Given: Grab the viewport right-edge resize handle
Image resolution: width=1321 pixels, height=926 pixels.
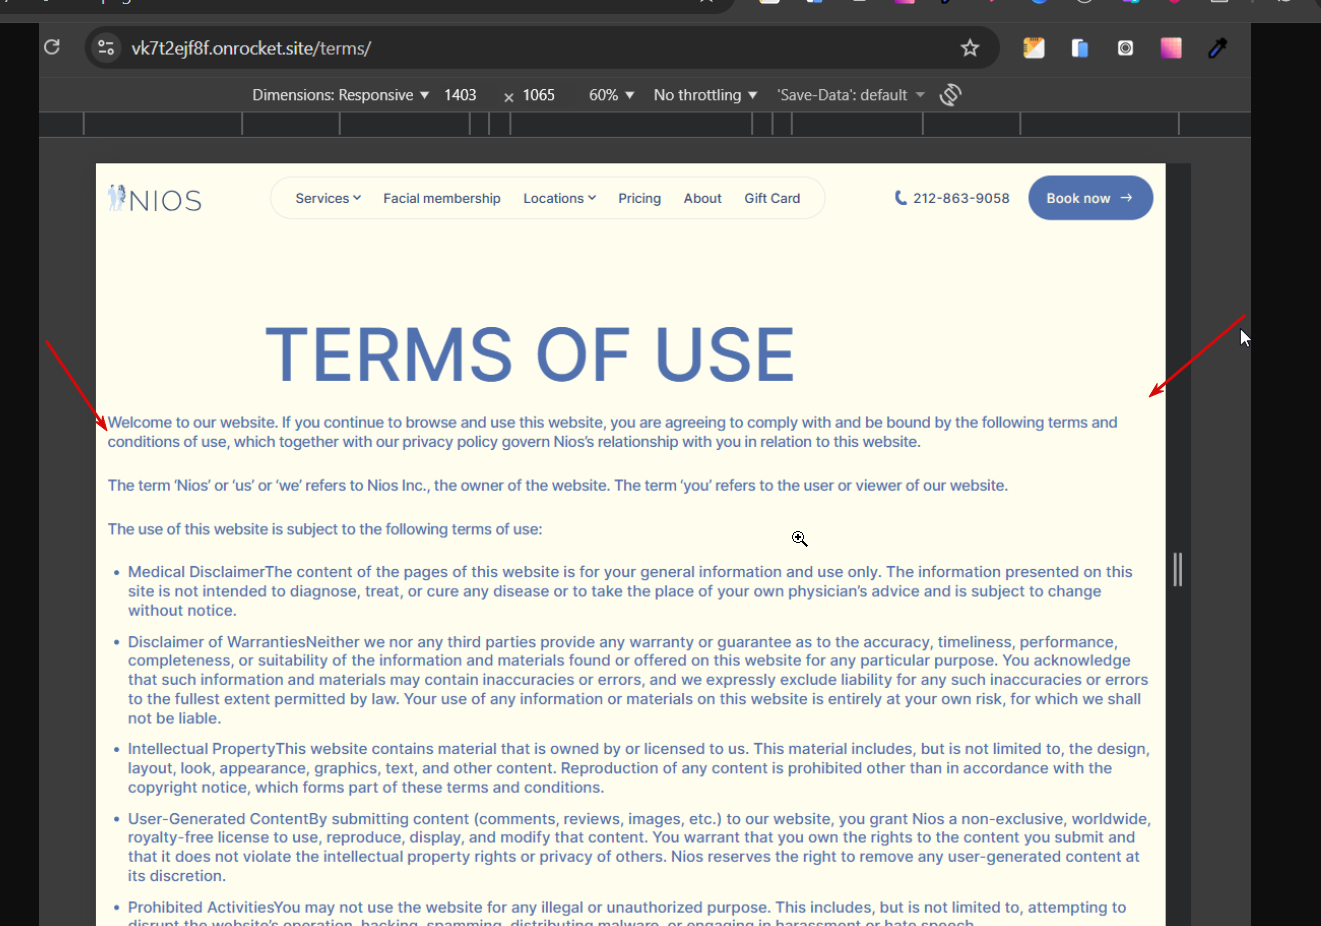Looking at the screenshot, I should (x=1178, y=569).
